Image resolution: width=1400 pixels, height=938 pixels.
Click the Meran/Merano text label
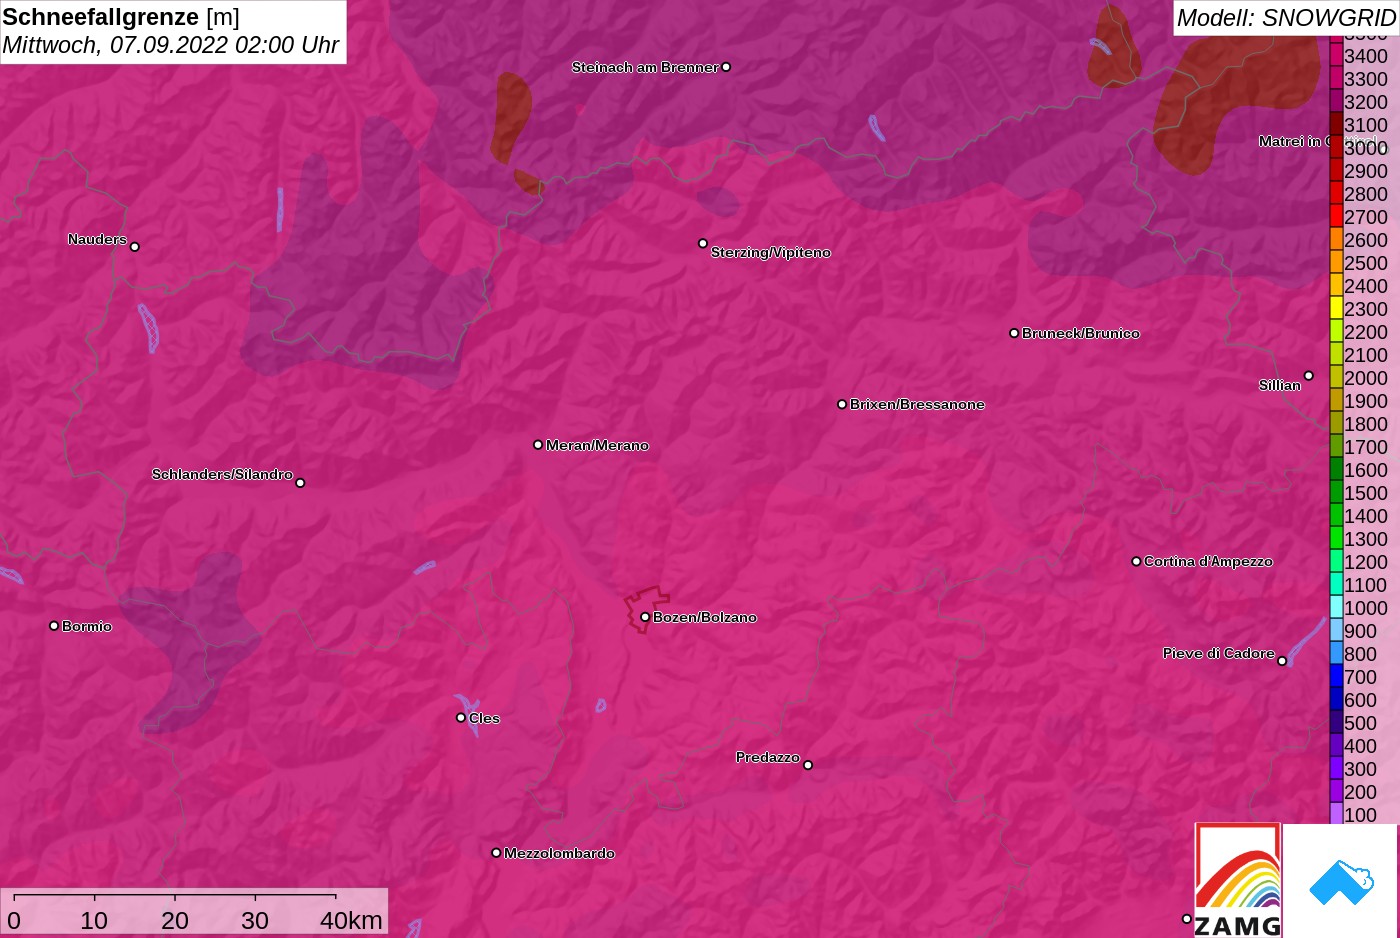[597, 445]
